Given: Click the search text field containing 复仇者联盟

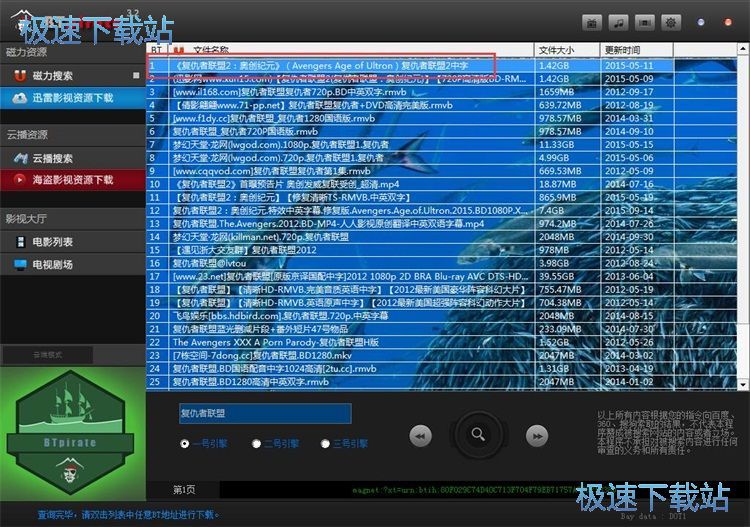Looking at the screenshot, I should [264, 413].
